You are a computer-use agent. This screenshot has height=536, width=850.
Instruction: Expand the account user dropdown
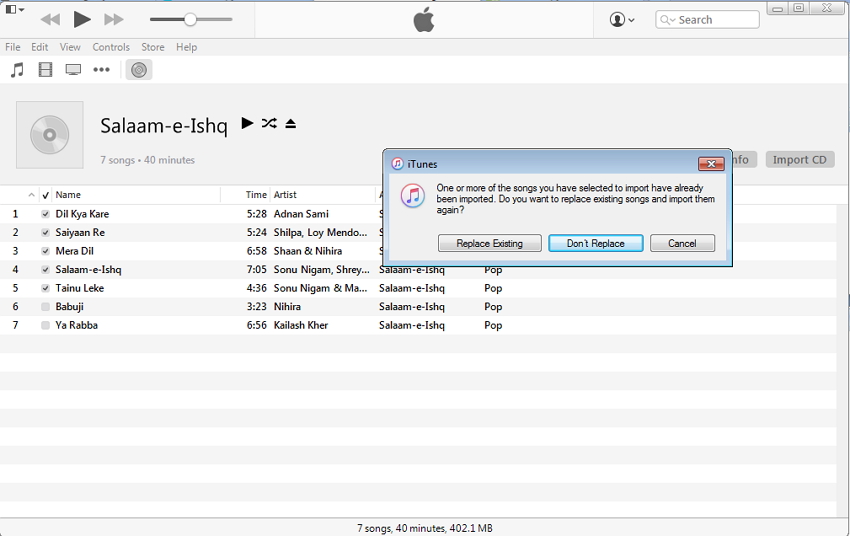pyautogui.click(x=622, y=20)
